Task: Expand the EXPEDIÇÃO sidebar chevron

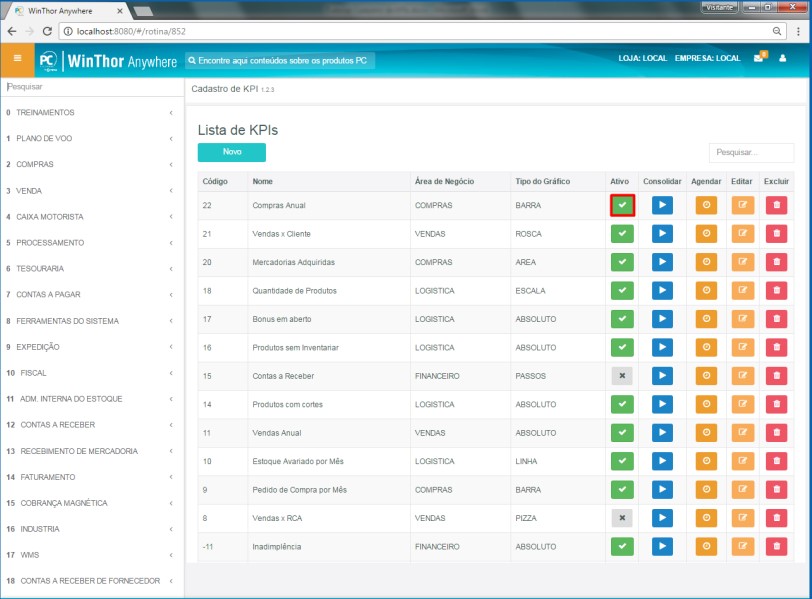Action: pos(171,347)
